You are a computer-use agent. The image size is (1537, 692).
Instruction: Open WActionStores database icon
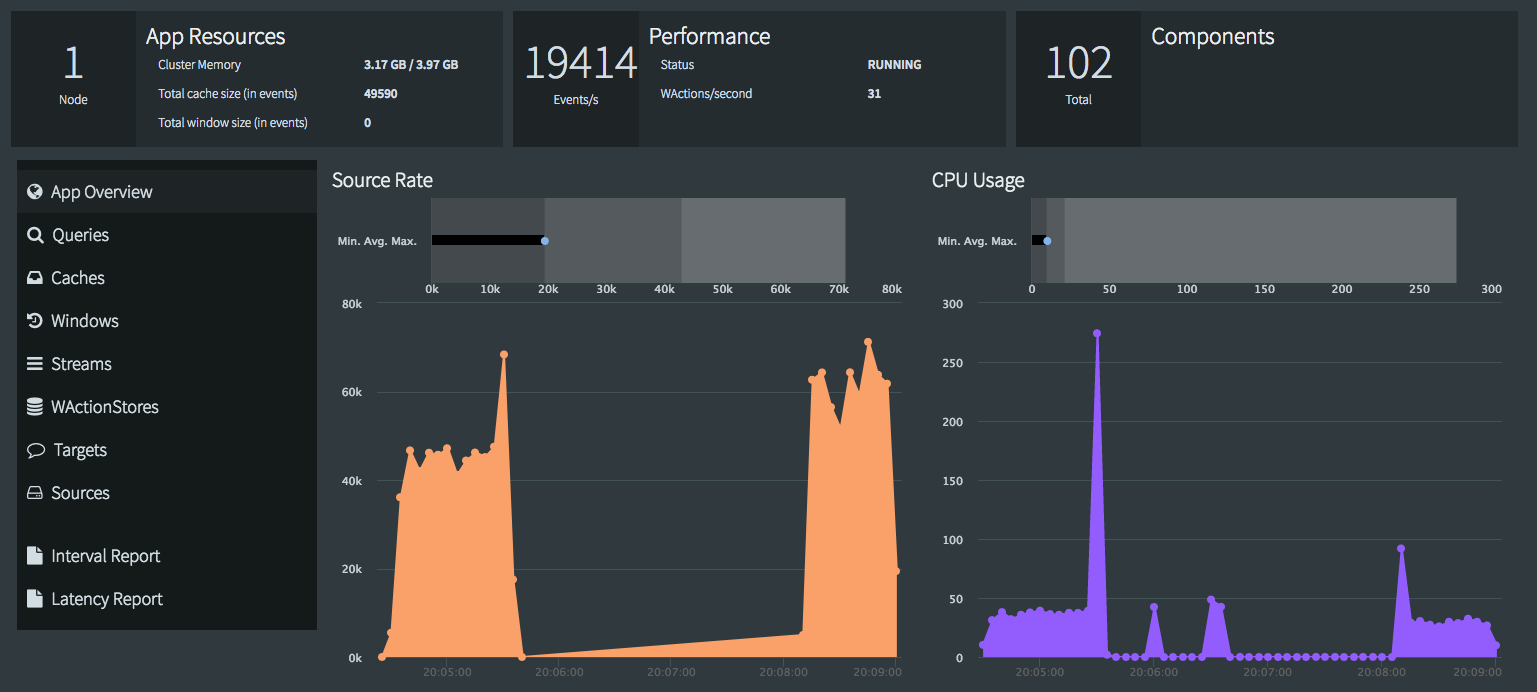35,406
